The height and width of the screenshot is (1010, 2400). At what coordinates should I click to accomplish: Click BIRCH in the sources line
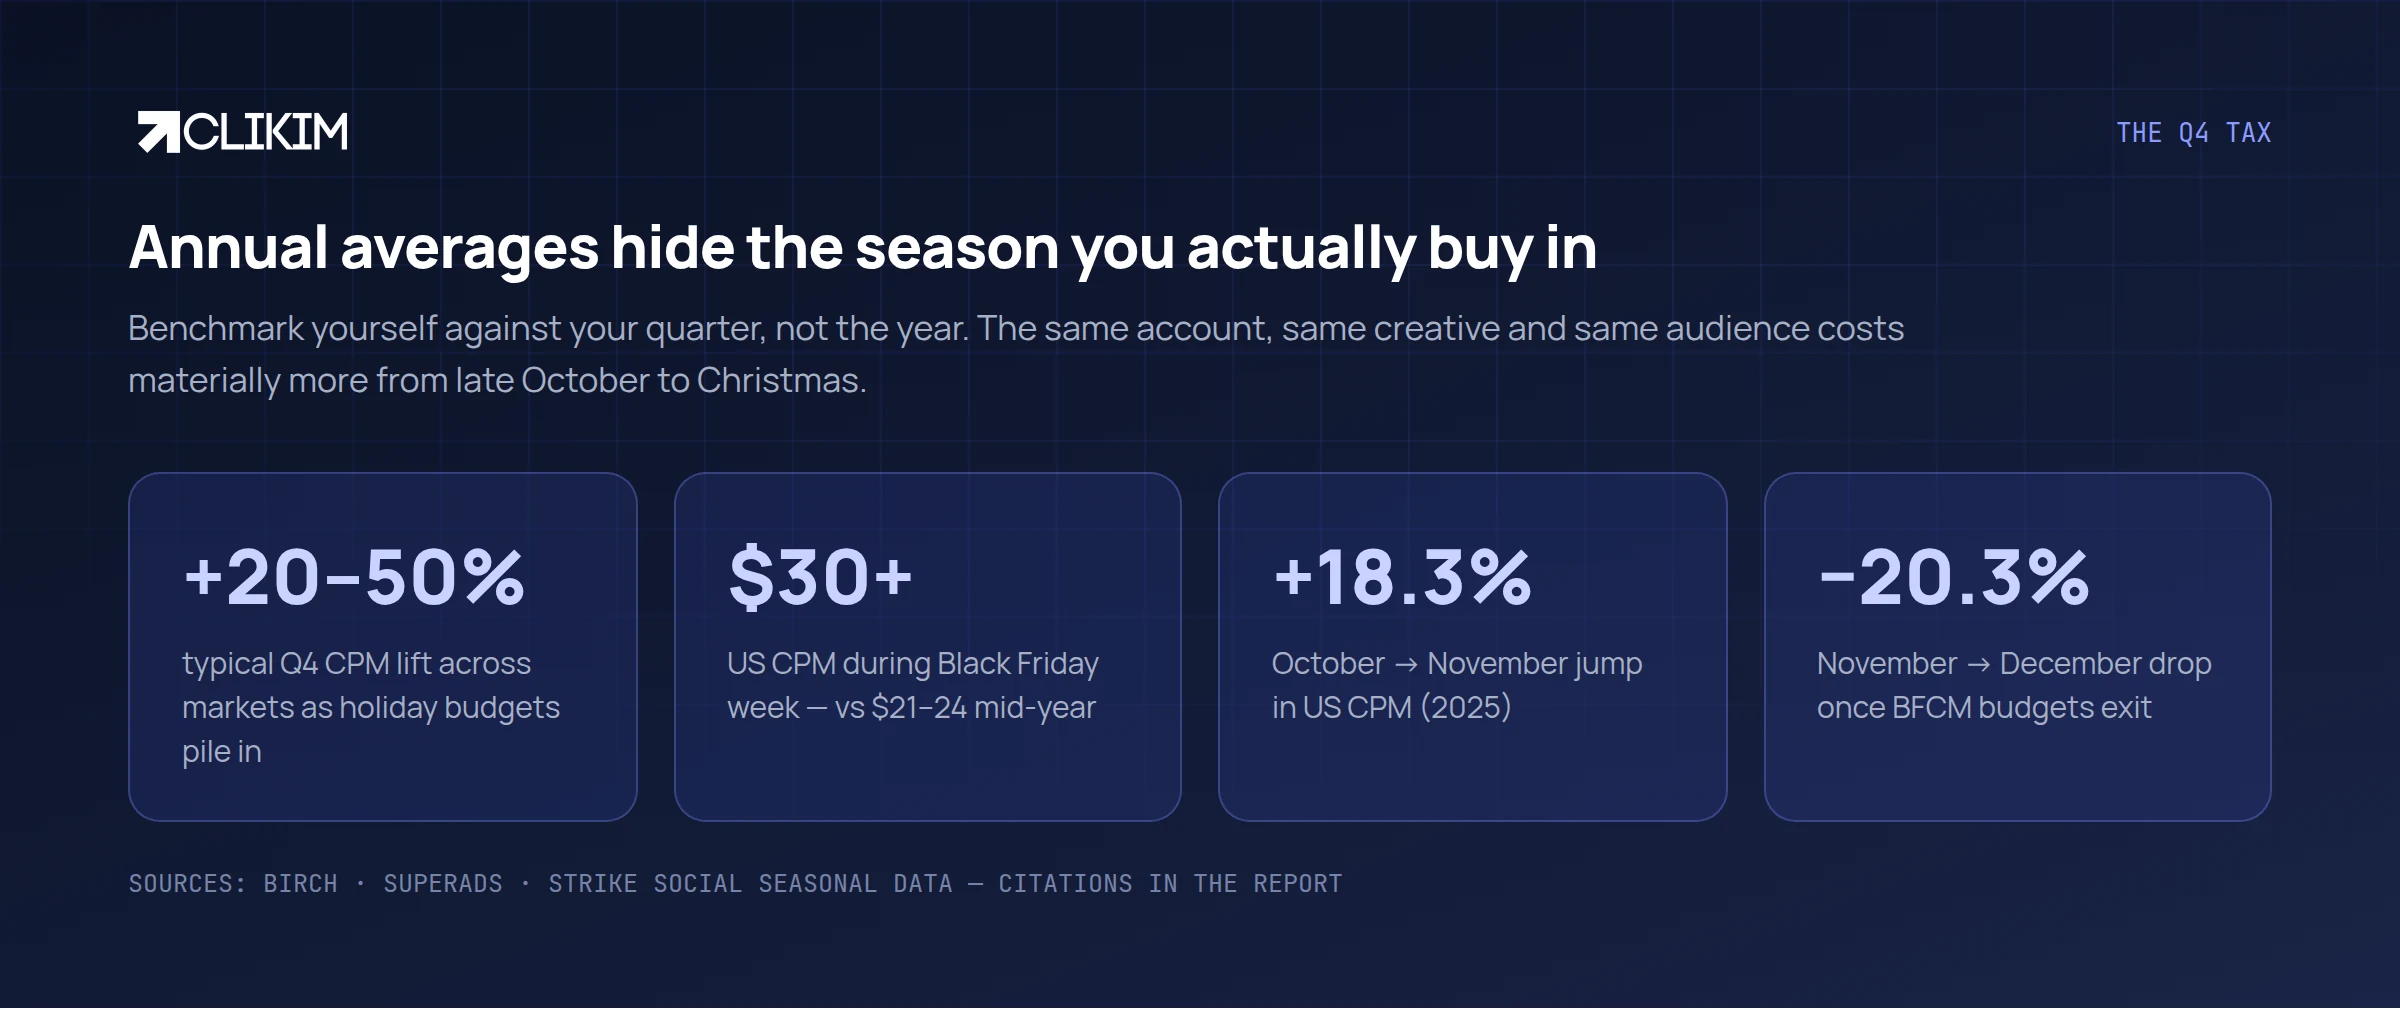point(301,884)
